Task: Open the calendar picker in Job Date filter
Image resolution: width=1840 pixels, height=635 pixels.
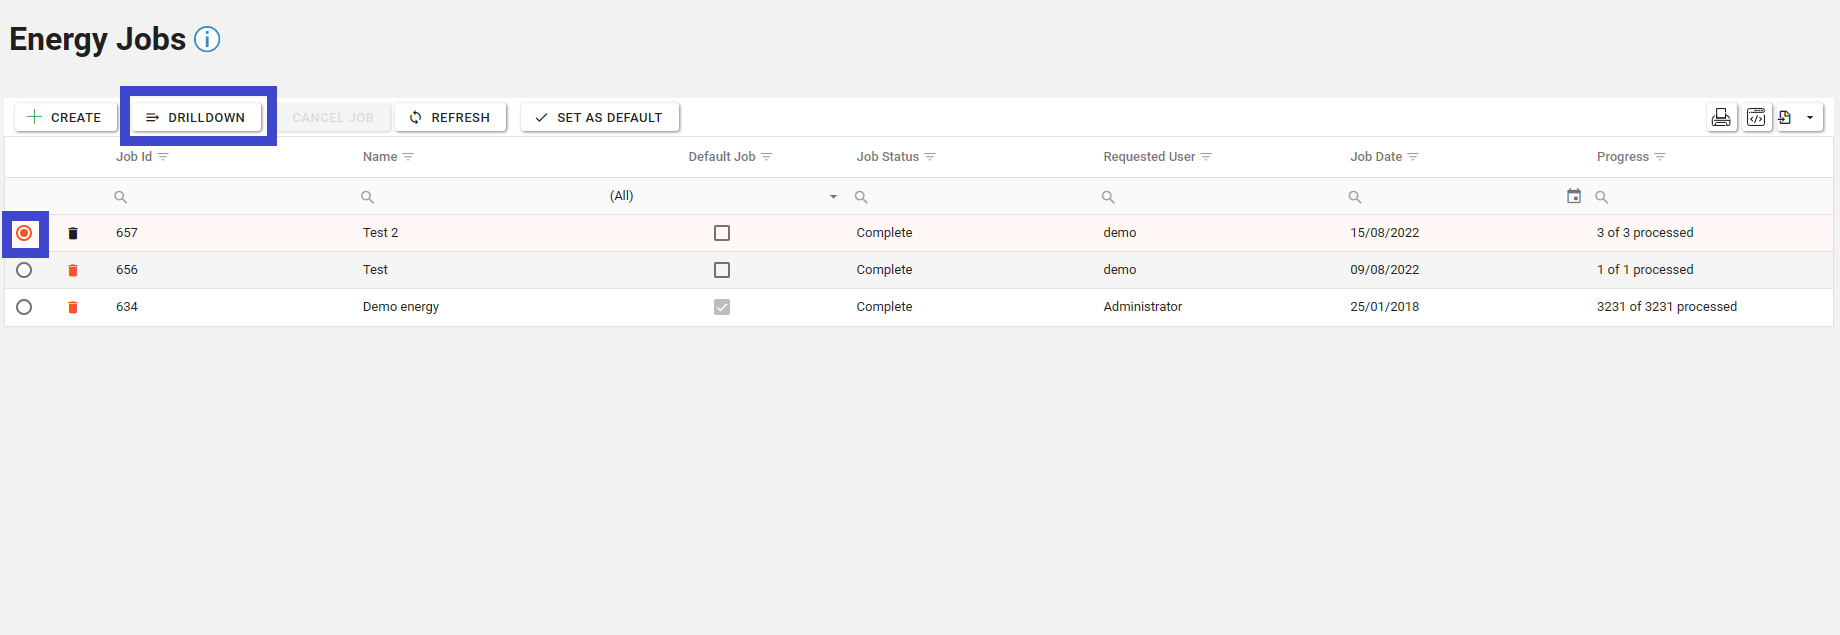Action: (1574, 196)
